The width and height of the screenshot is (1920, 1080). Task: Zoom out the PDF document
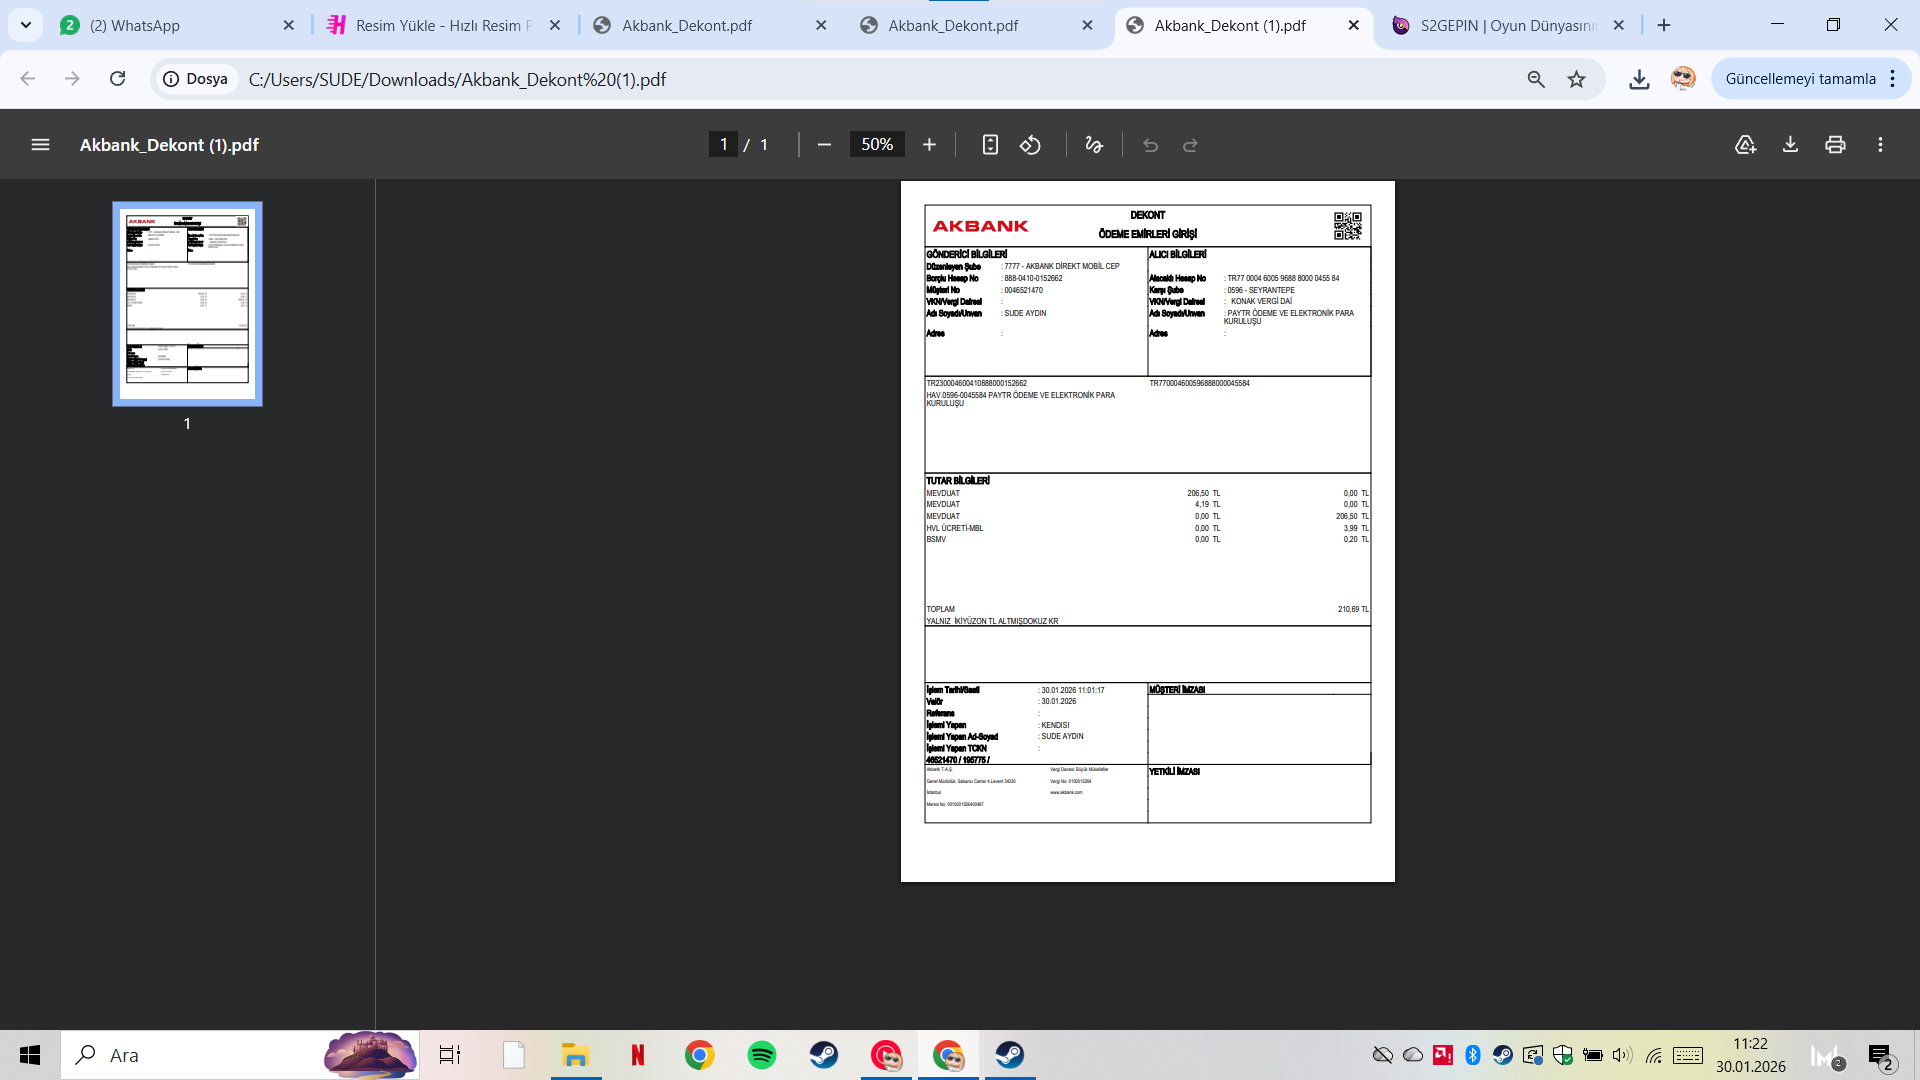824,145
